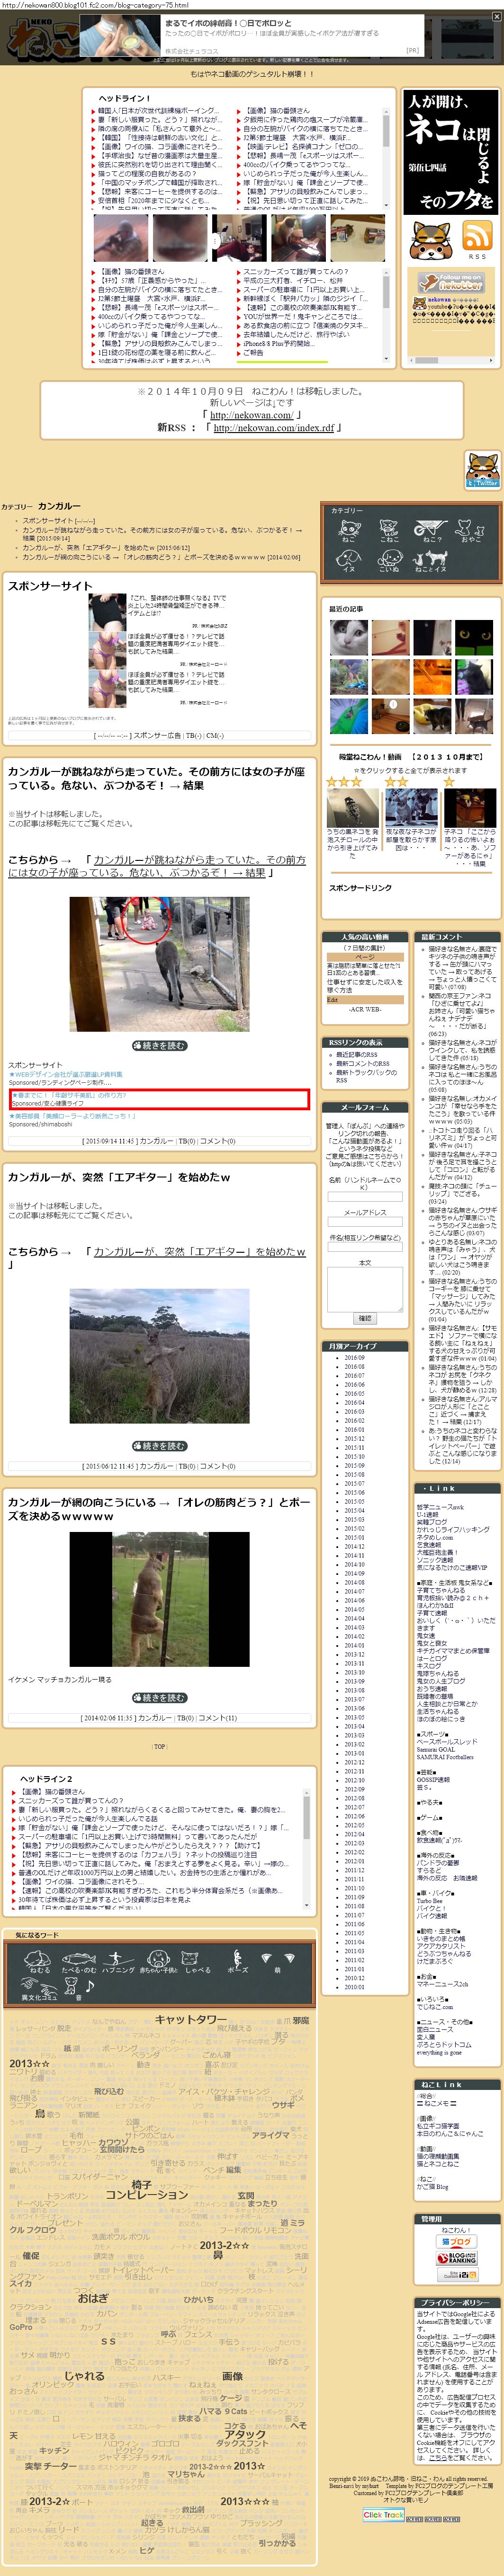
Task: Open the http://nekowan.com/ link
Action: pyautogui.click(x=251, y=415)
